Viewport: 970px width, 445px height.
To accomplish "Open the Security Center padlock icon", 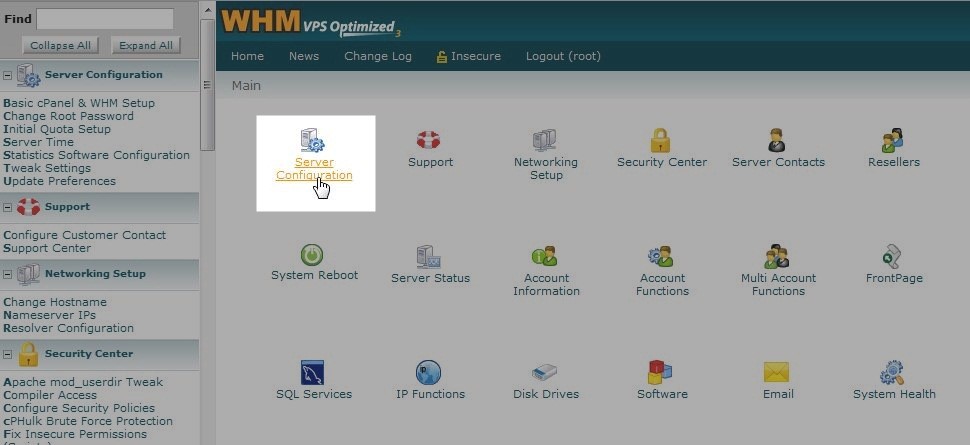I will click(x=660, y=140).
